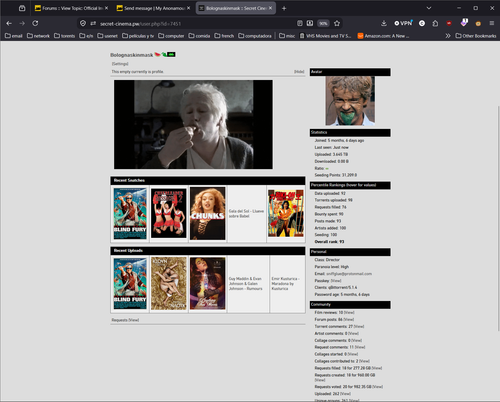Open the network bookmarks folder
Viewport: 500px width, 402px height.
pos(38,36)
